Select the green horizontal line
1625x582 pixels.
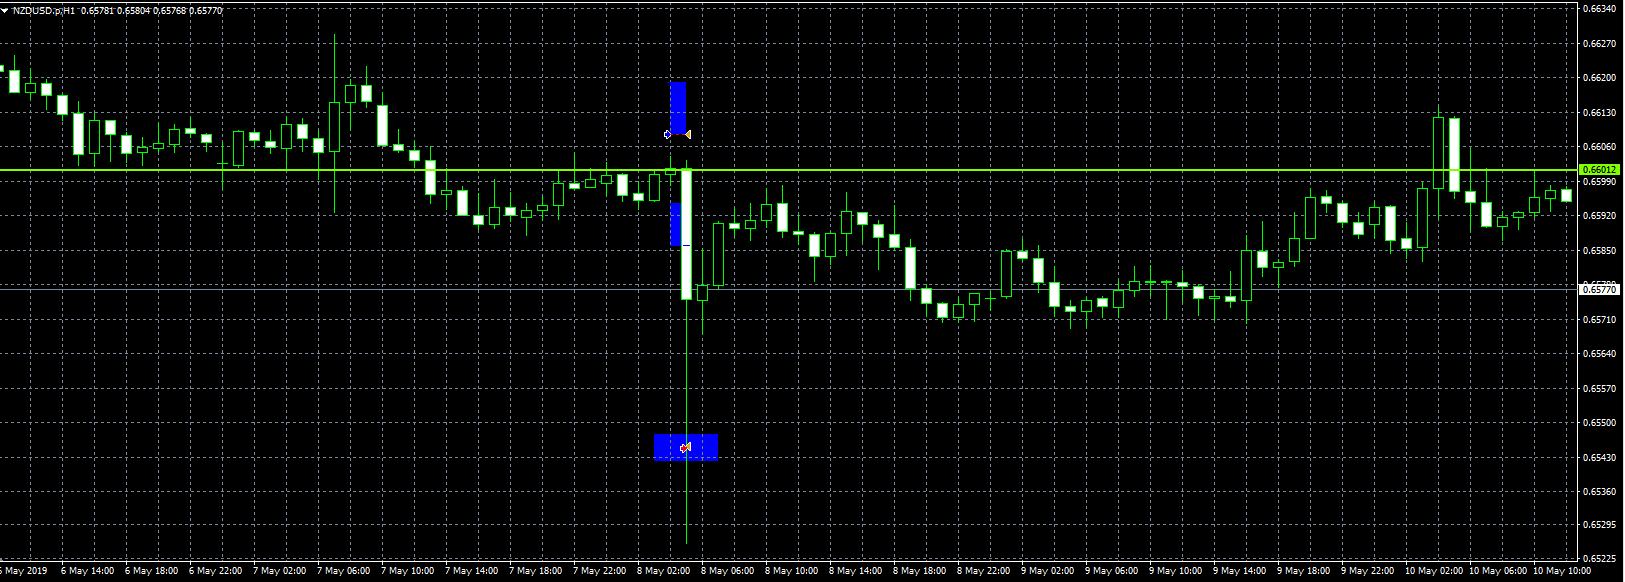(x=300, y=170)
